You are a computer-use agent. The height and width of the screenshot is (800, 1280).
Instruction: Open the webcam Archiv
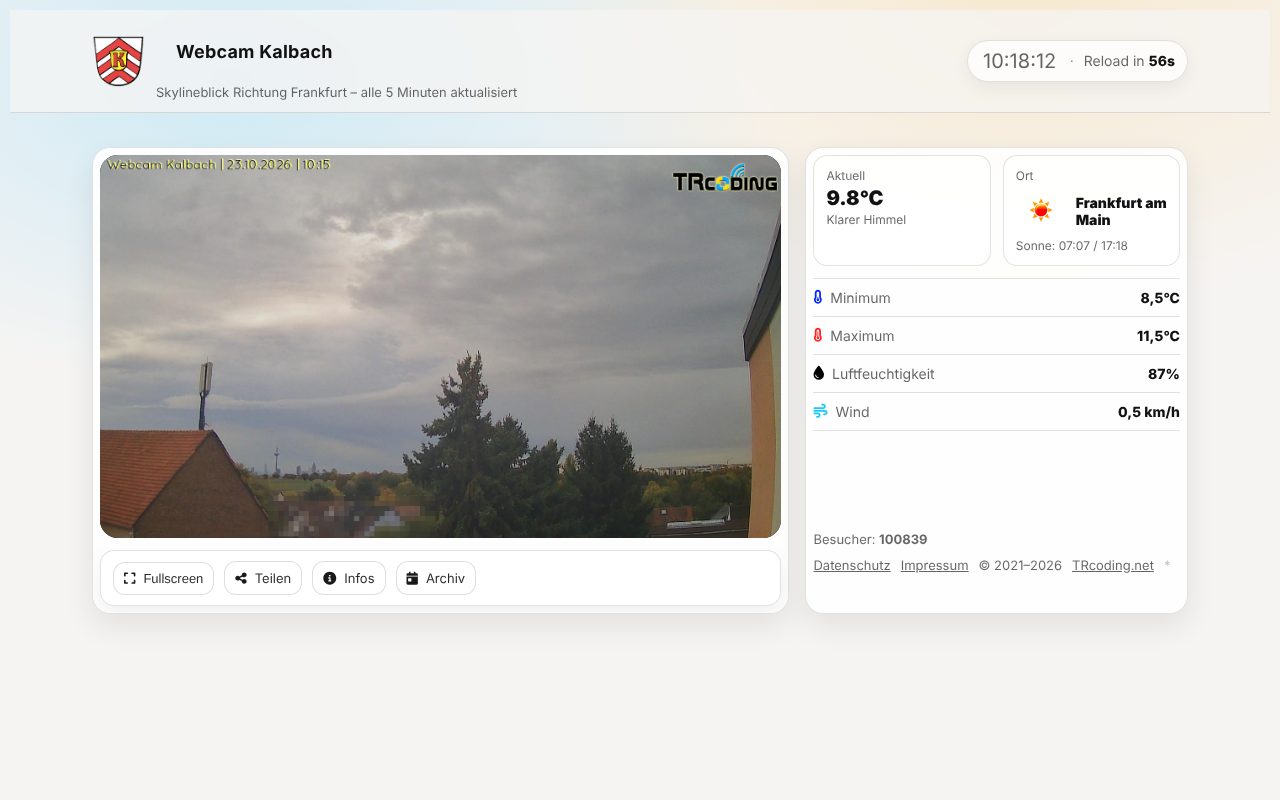point(436,578)
